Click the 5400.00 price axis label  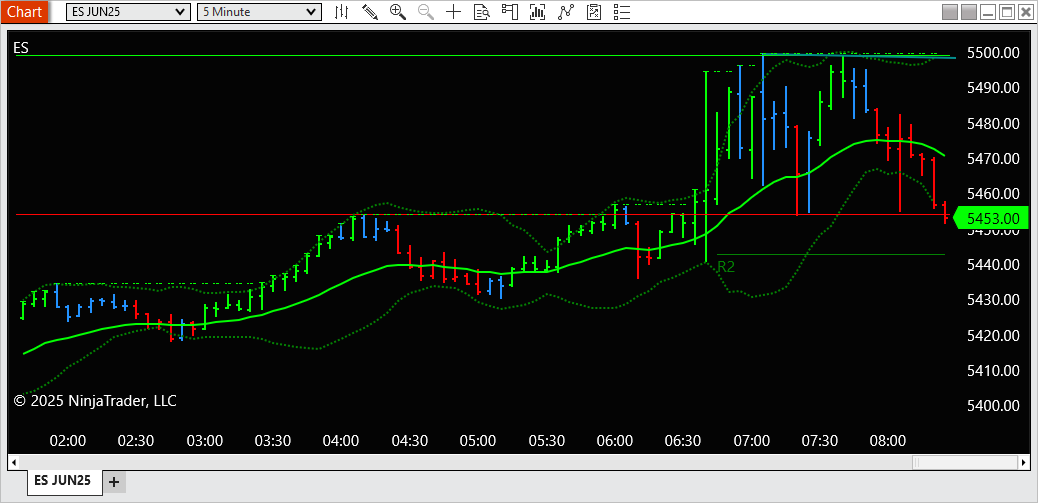click(992, 406)
